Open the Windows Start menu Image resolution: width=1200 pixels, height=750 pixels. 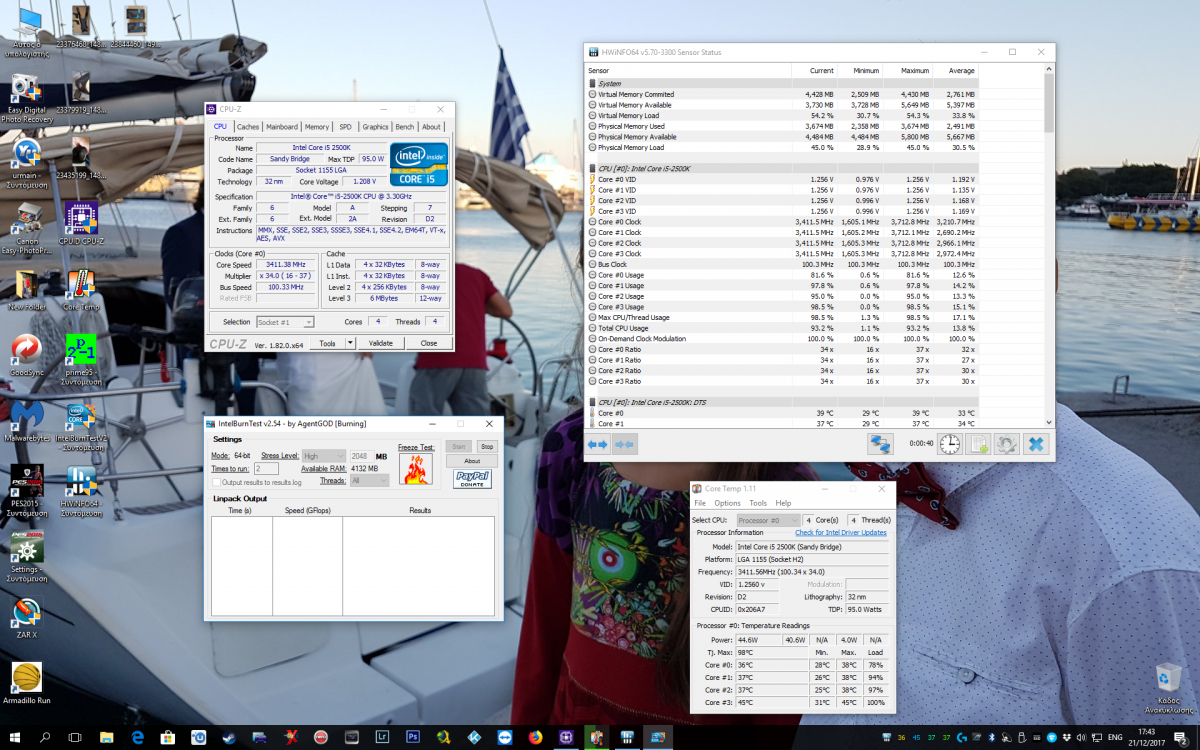[15, 737]
